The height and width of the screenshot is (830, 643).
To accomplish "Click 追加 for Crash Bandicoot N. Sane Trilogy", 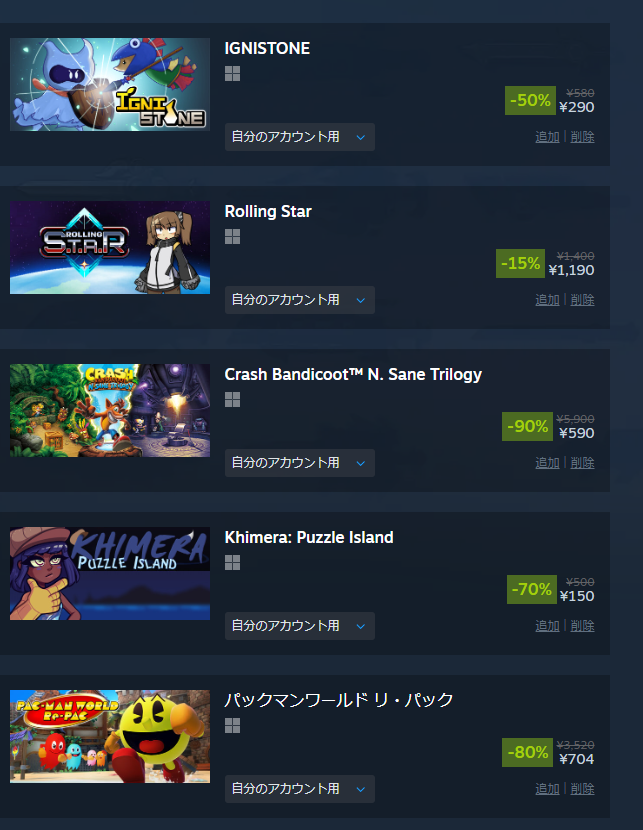I will coord(547,463).
